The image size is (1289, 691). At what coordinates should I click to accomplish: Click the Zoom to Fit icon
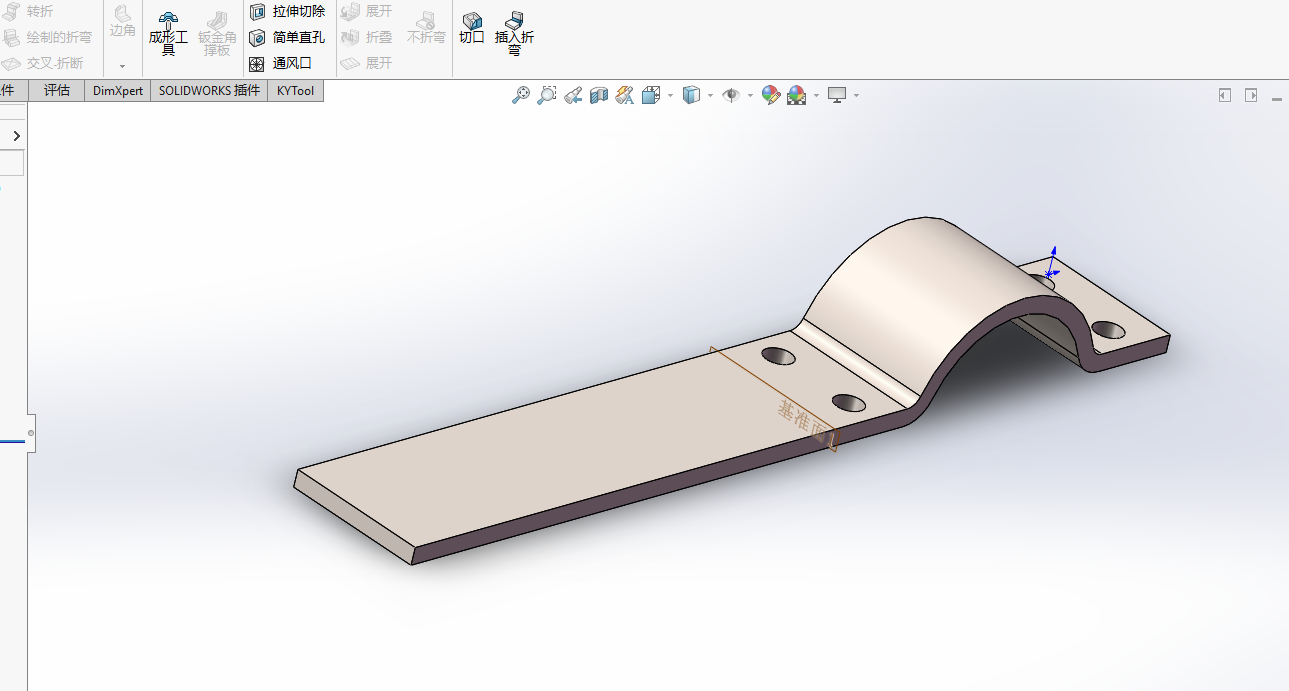[521, 95]
